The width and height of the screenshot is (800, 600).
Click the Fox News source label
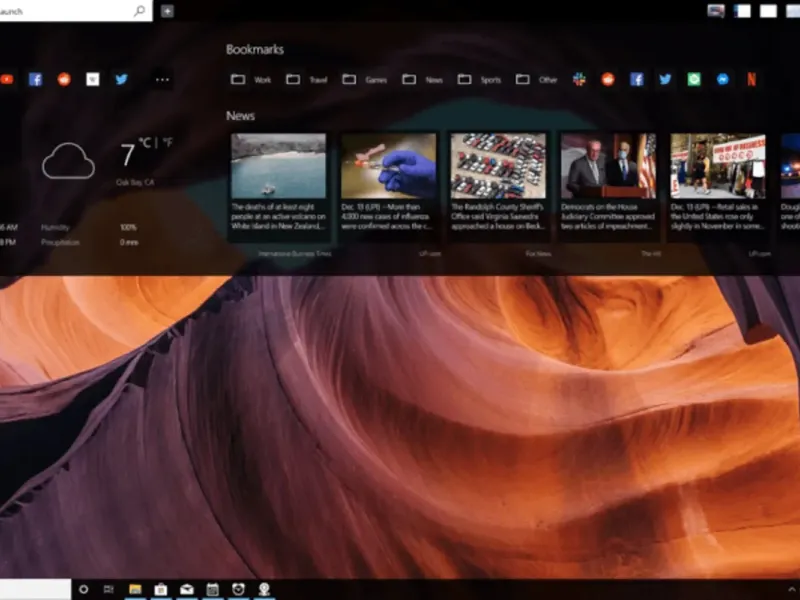pos(538,254)
